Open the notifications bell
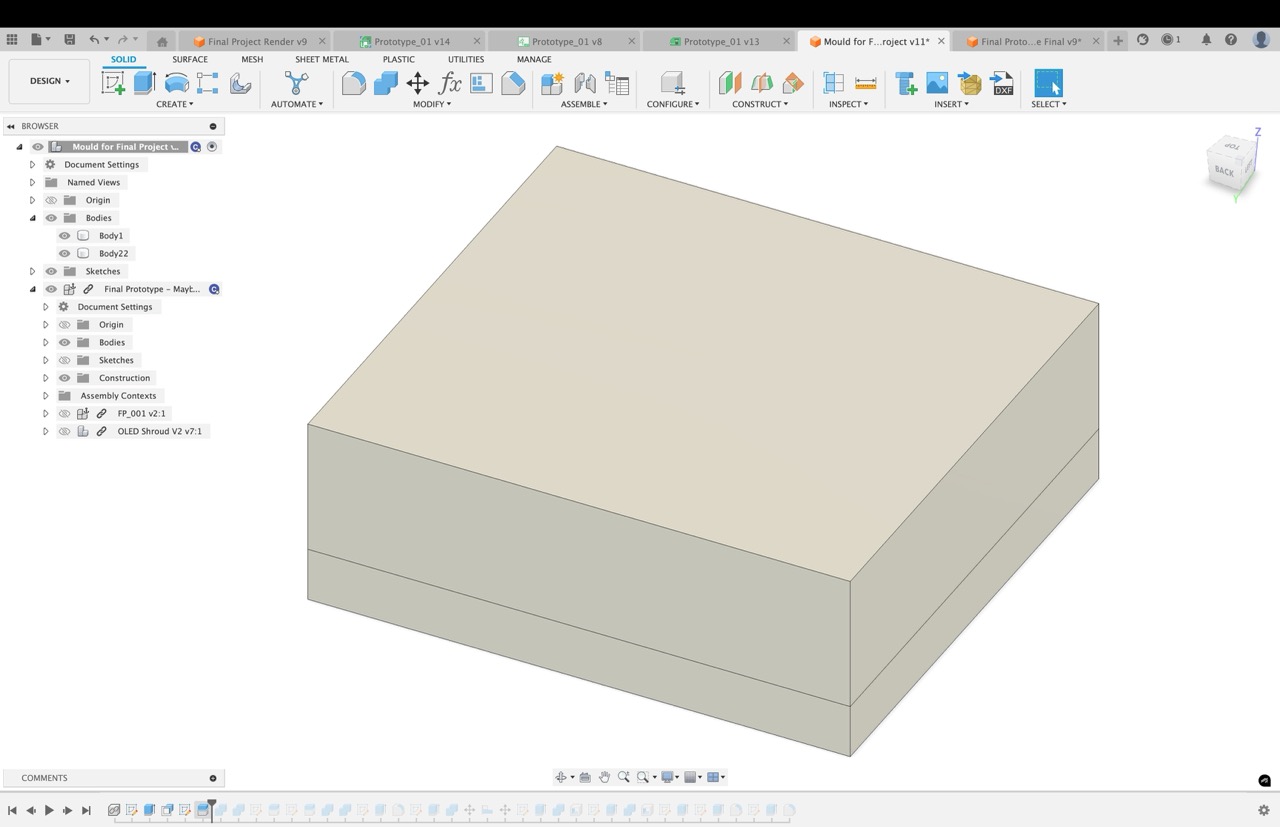 pyautogui.click(x=1206, y=40)
